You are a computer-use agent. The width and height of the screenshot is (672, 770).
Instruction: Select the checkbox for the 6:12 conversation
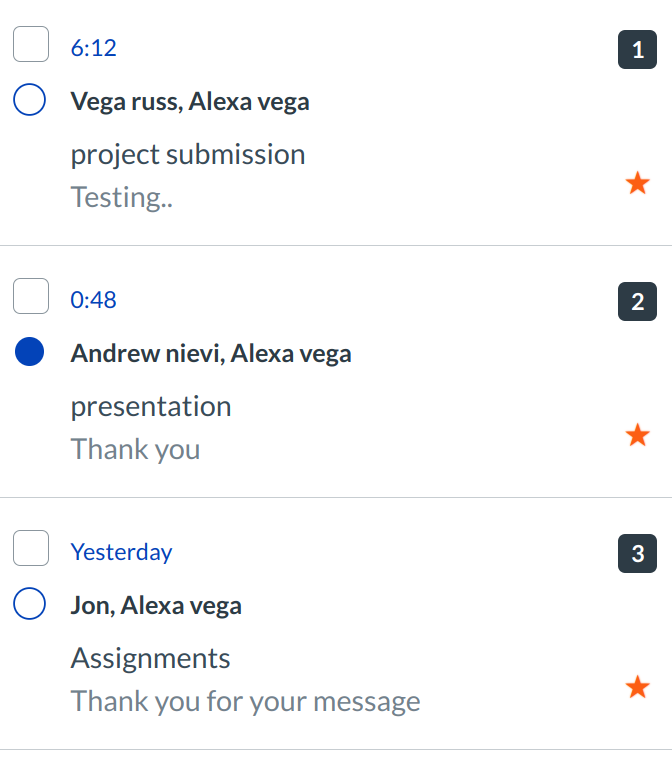[31, 45]
